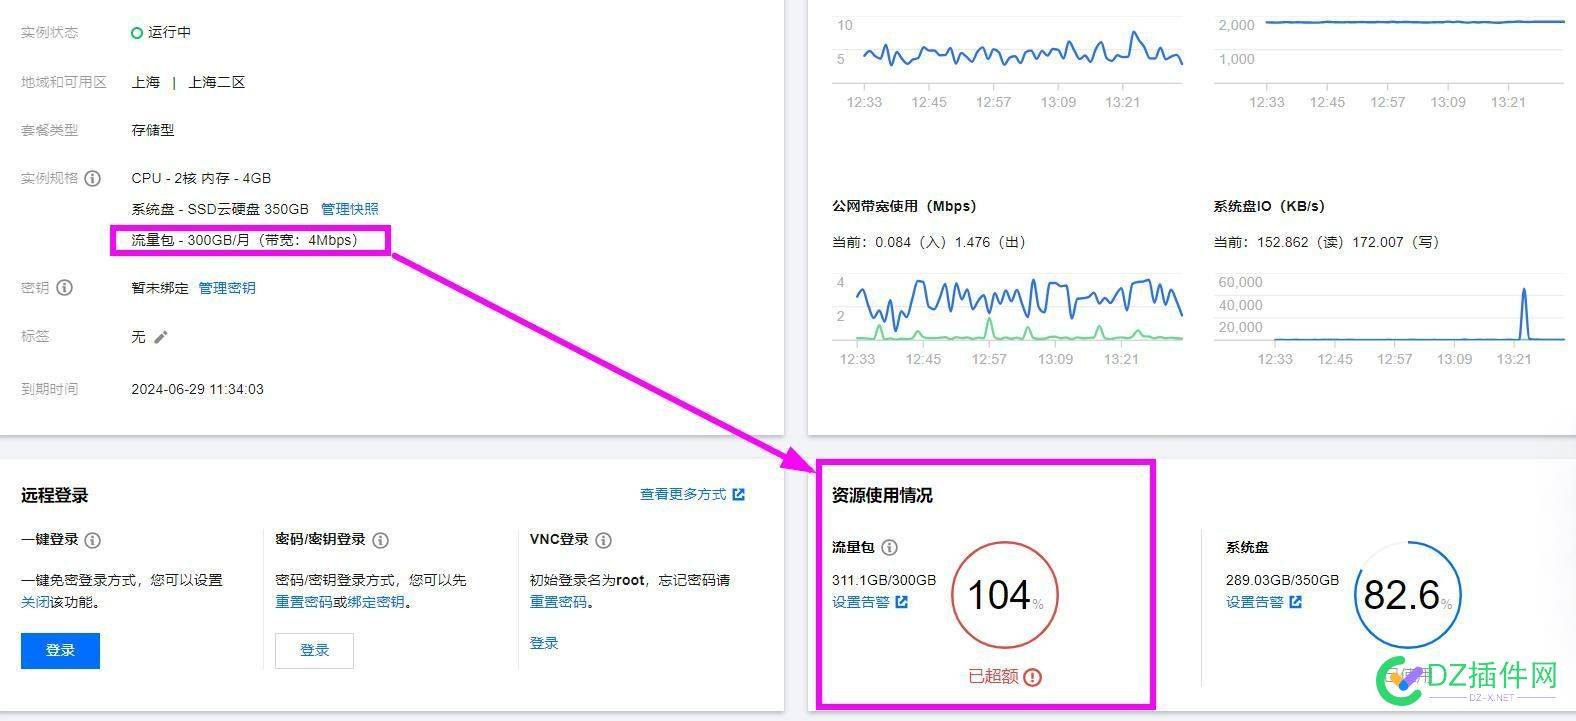Image resolution: width=1576 pixels, height=721 pixels.
Task: Click the 已超额 warning icon
Action: point(1033,677)
